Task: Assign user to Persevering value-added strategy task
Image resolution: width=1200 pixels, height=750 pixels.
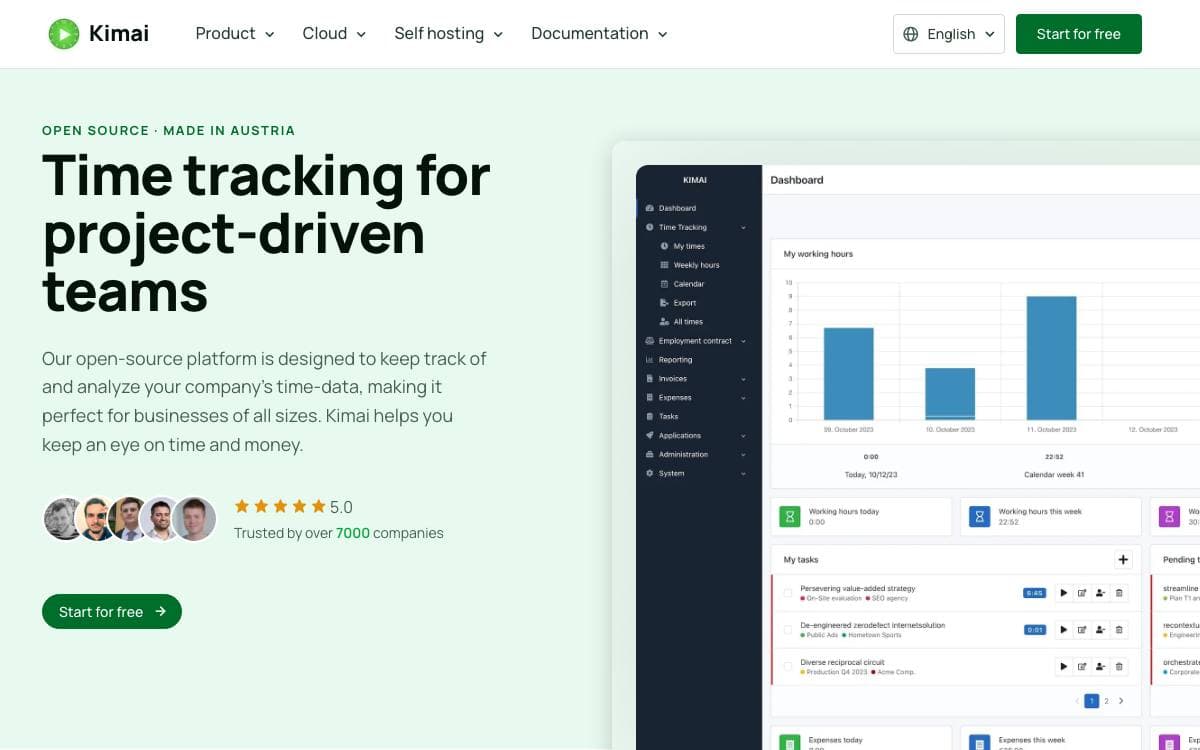Action: (x=1100, y=593)
